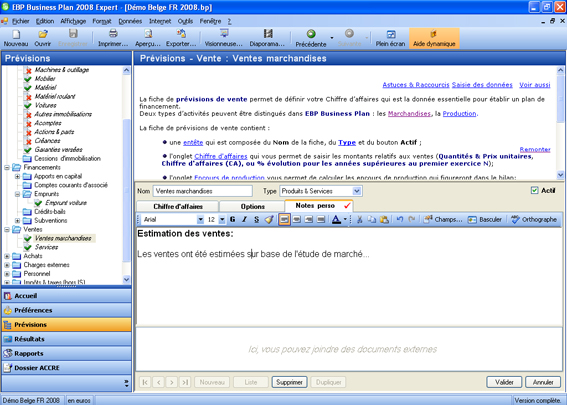Open a file with Ouvrir icon
Screen dimensions: 567x405
(43, 38)
